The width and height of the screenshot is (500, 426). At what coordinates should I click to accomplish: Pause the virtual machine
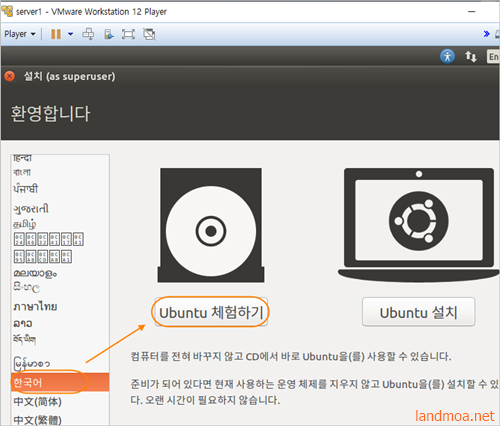pos(56,34)
